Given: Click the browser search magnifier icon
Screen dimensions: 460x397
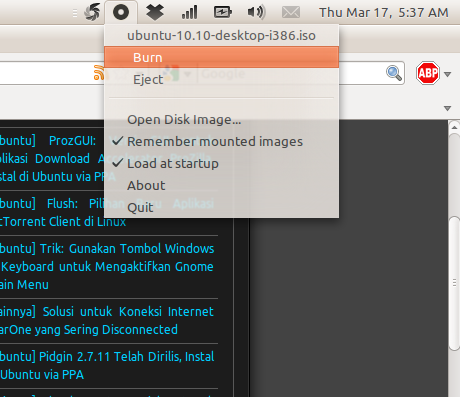Looking at the screenshot, I should pos(394,73).
